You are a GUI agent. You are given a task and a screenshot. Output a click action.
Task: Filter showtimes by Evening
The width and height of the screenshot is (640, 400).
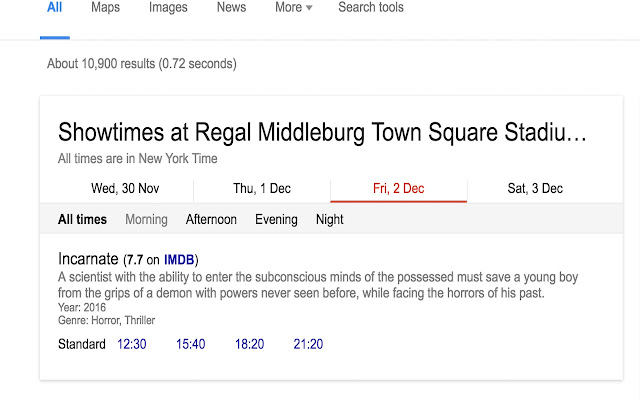pyautogui.click(x=276, y=220)
